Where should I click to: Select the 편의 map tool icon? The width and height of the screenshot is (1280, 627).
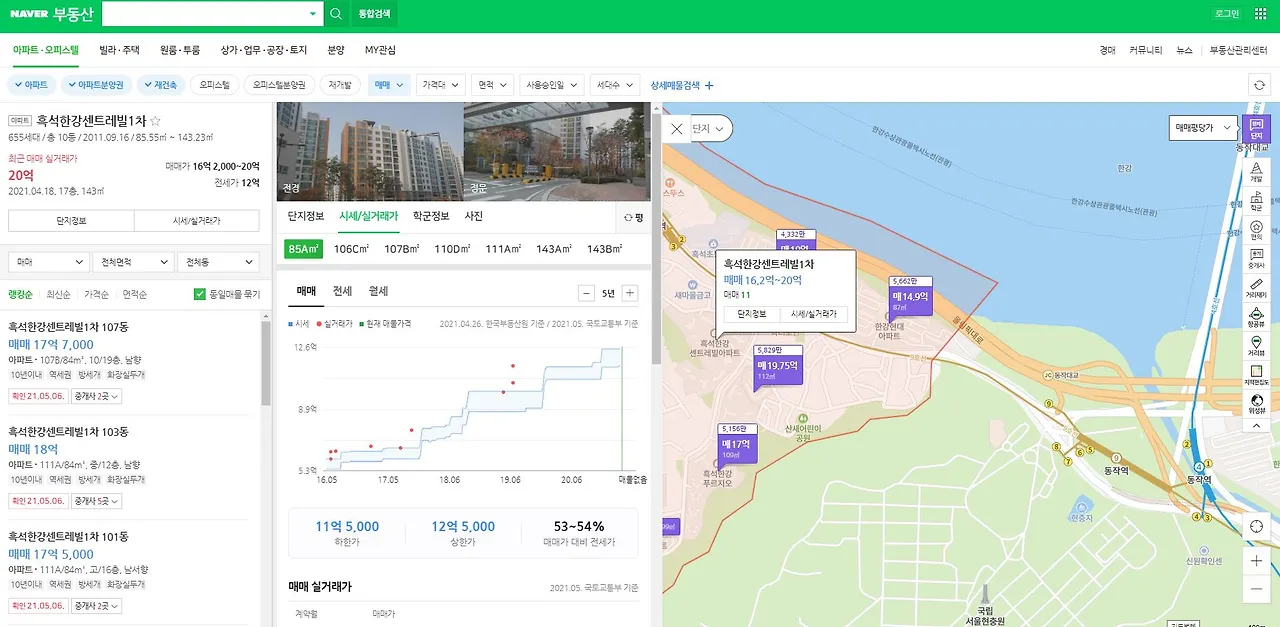(x=1257, y=230)
